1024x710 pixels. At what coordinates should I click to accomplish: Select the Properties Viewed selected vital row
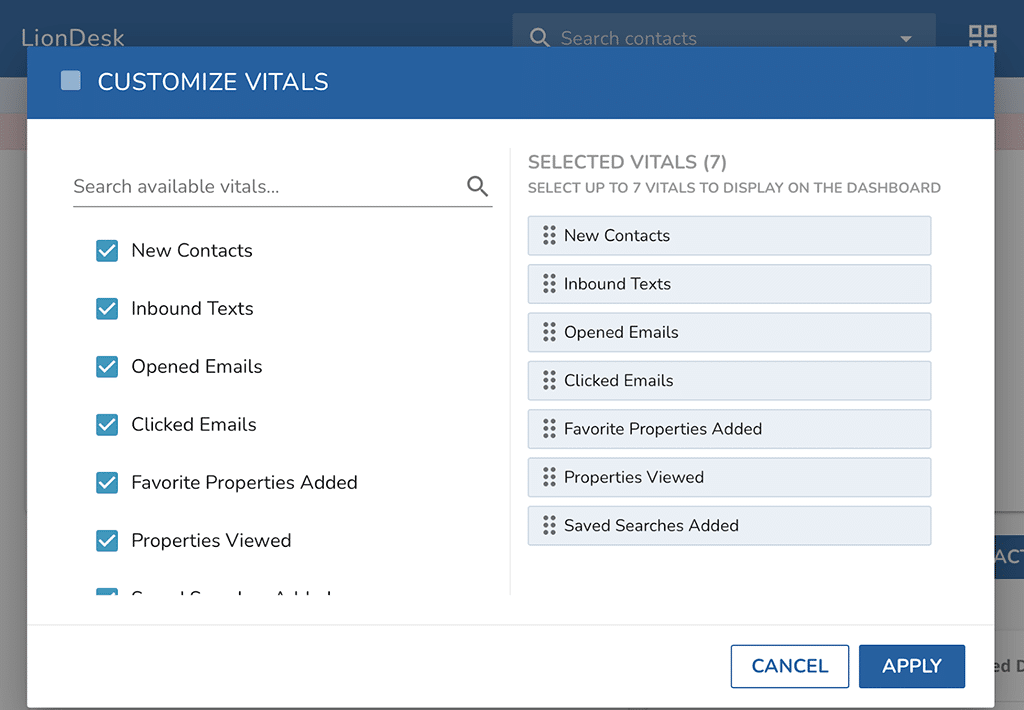click(729, 477)
